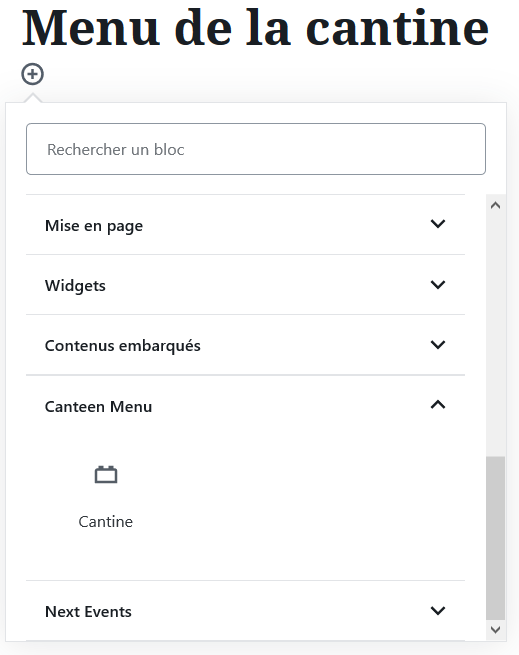Collapse the Canteen Menu chevron
This screenshot has width=519, height=655.
tap(438, 405)
